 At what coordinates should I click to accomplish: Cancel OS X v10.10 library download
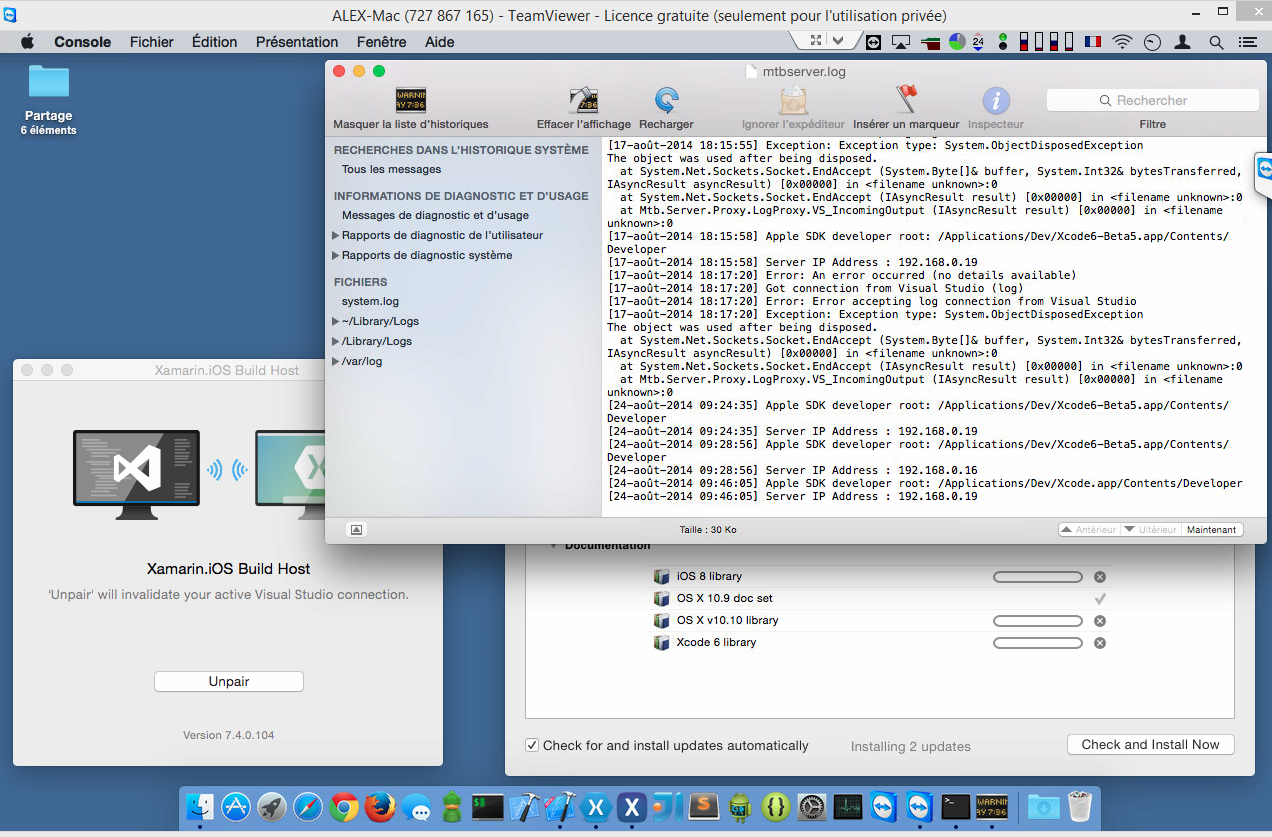click(1100, 621)
